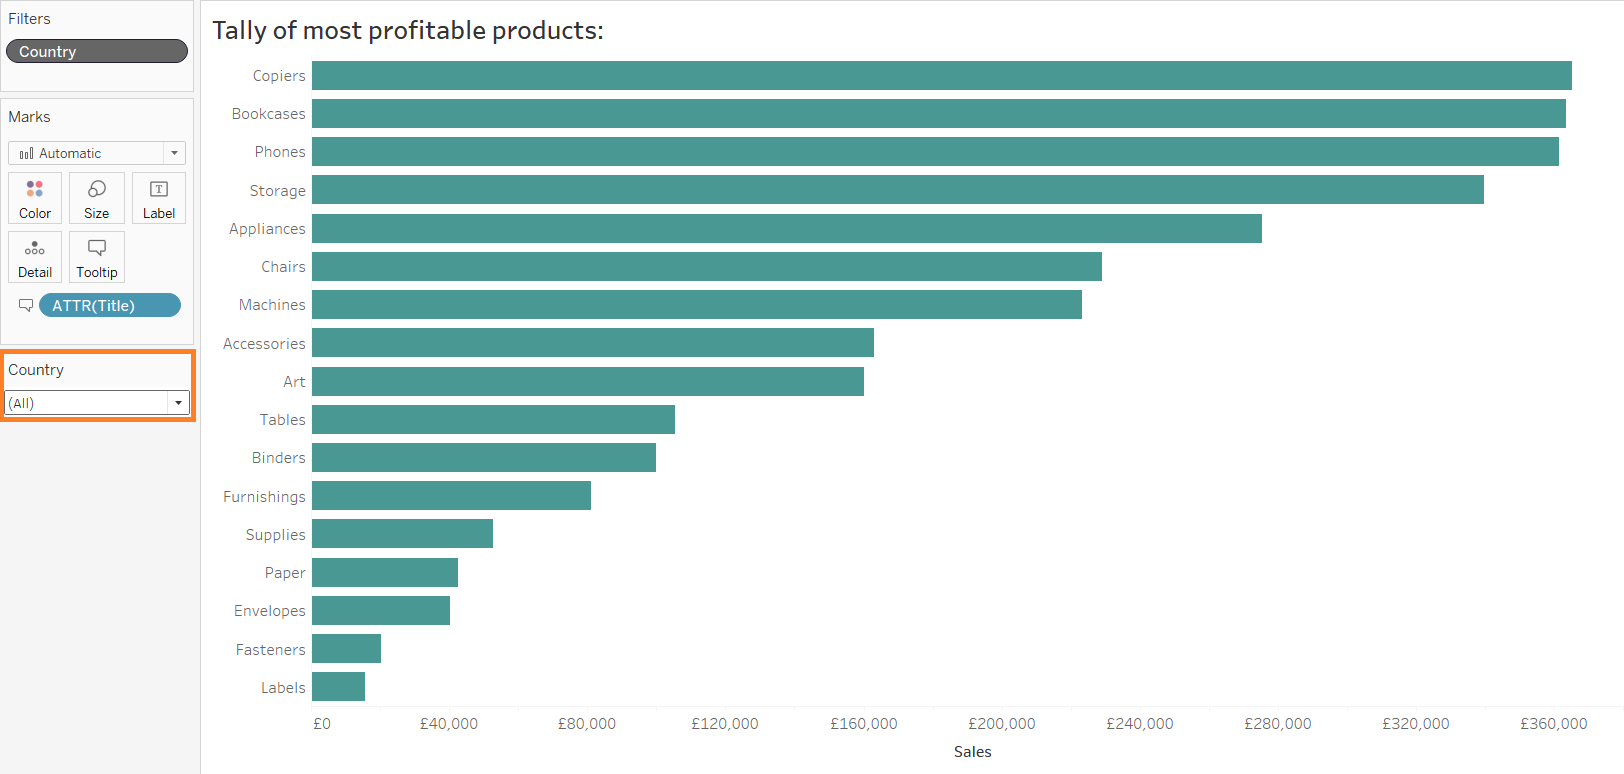This screenshot has height=774, width=1624.
Task: Click the Machines sales bar
Action: 696,305
